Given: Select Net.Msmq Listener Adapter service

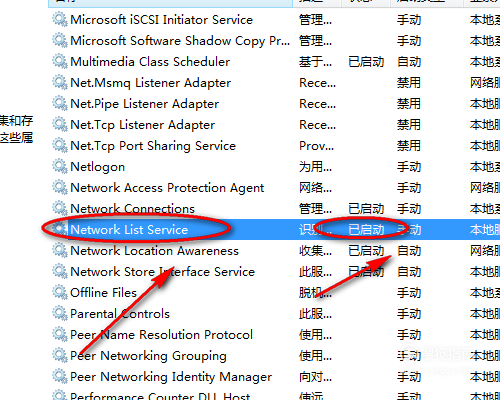Looking at the screenshot, I should pos(274,82).
